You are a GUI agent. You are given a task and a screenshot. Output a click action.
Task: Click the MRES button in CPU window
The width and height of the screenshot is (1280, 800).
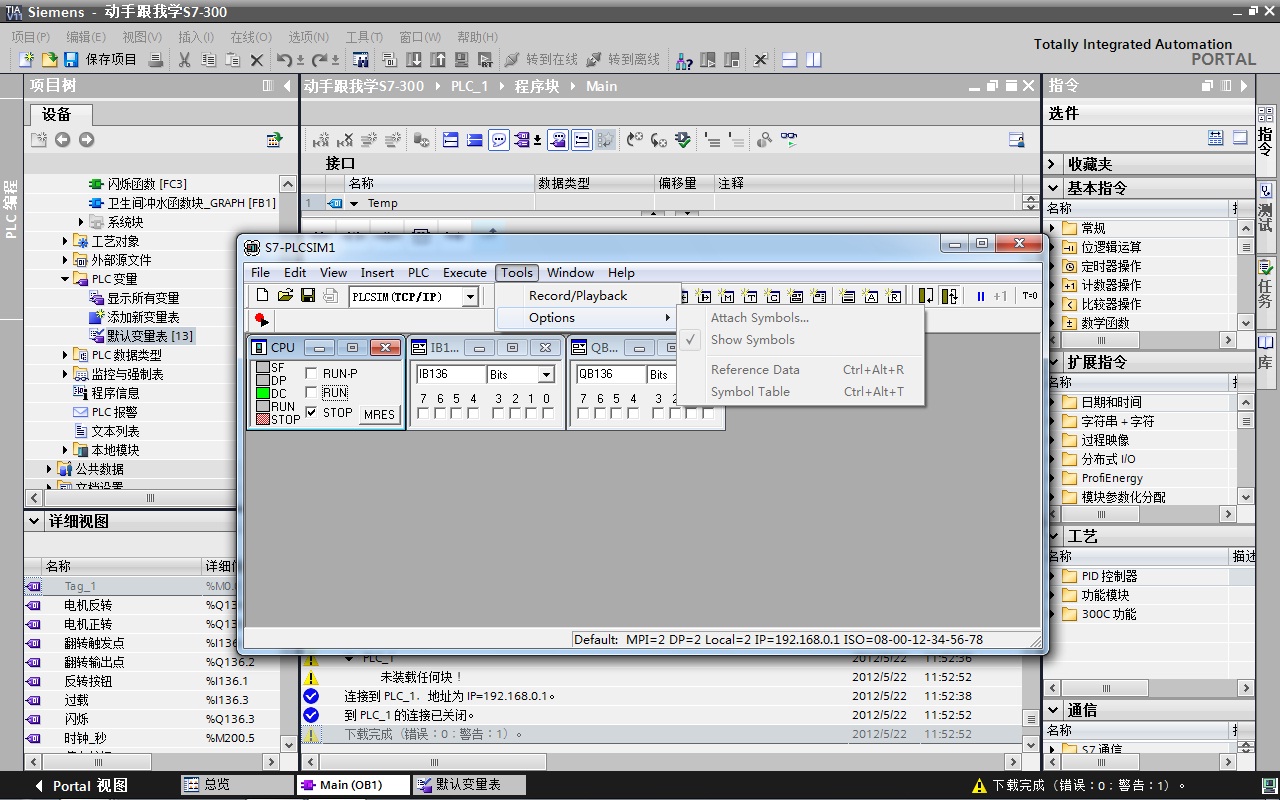(x=379, y=414)
